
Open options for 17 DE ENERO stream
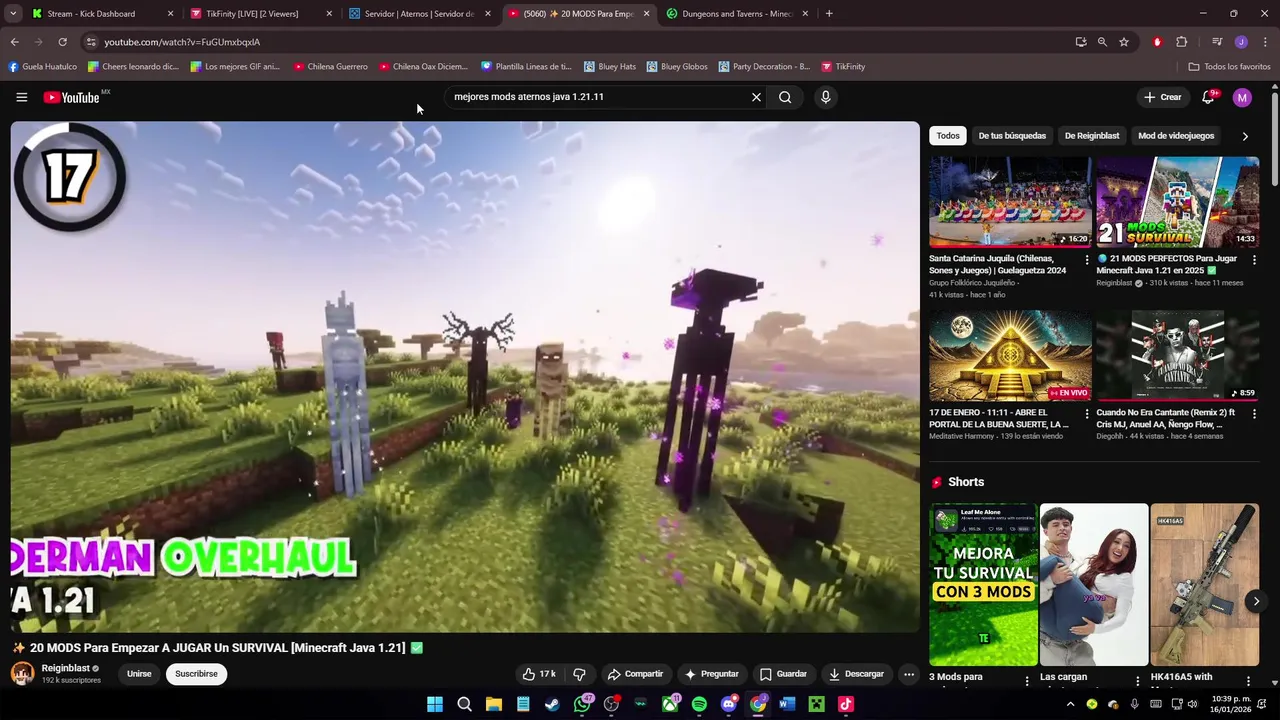[1087, 413]
